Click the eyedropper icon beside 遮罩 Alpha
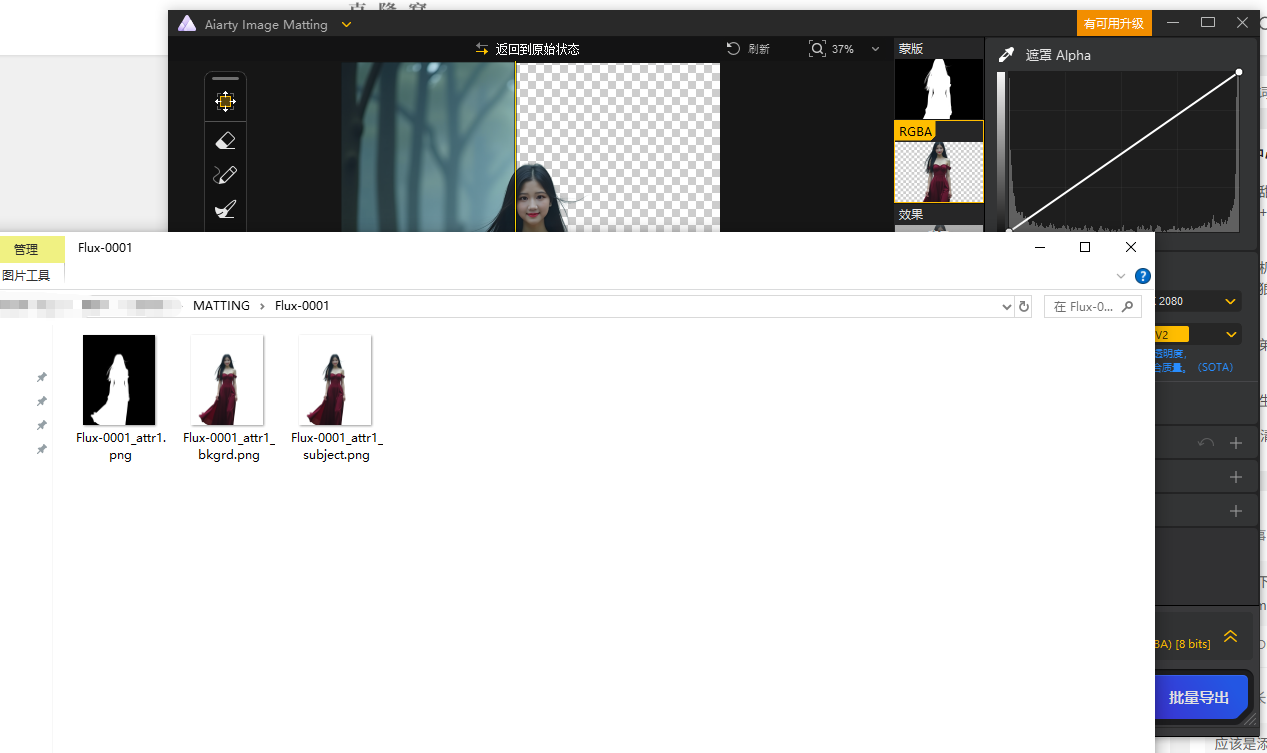 pos(1007,55)
